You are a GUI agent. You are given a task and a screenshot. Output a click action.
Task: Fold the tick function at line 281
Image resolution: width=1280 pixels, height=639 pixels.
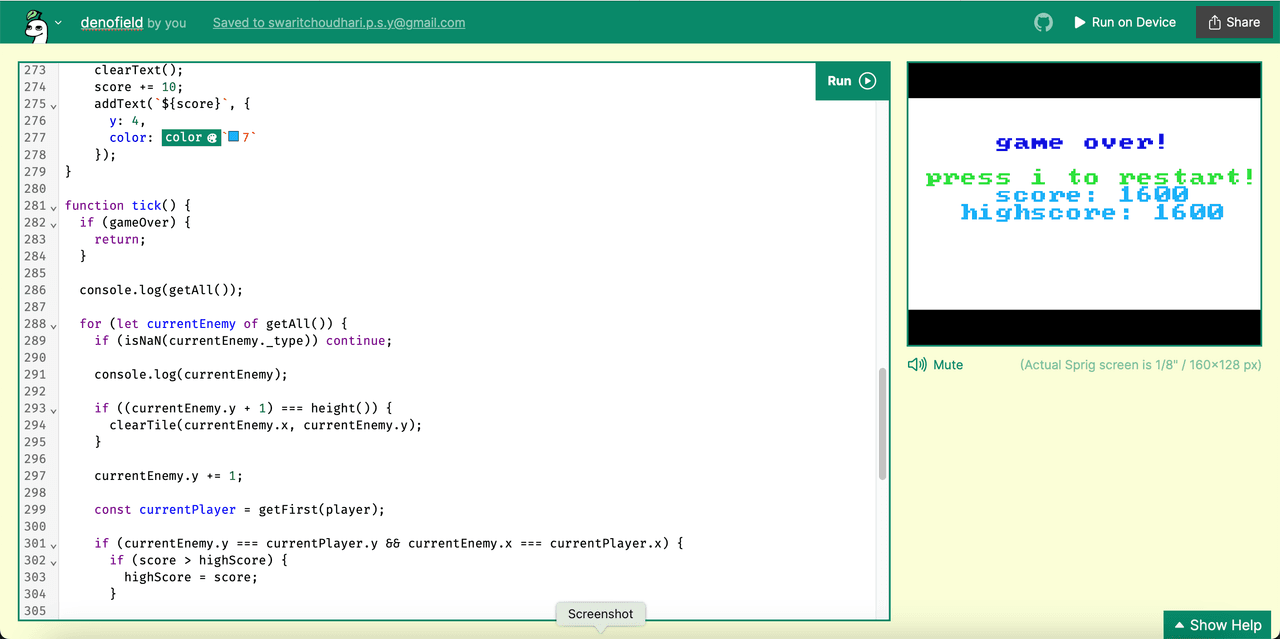coord(54,206)
